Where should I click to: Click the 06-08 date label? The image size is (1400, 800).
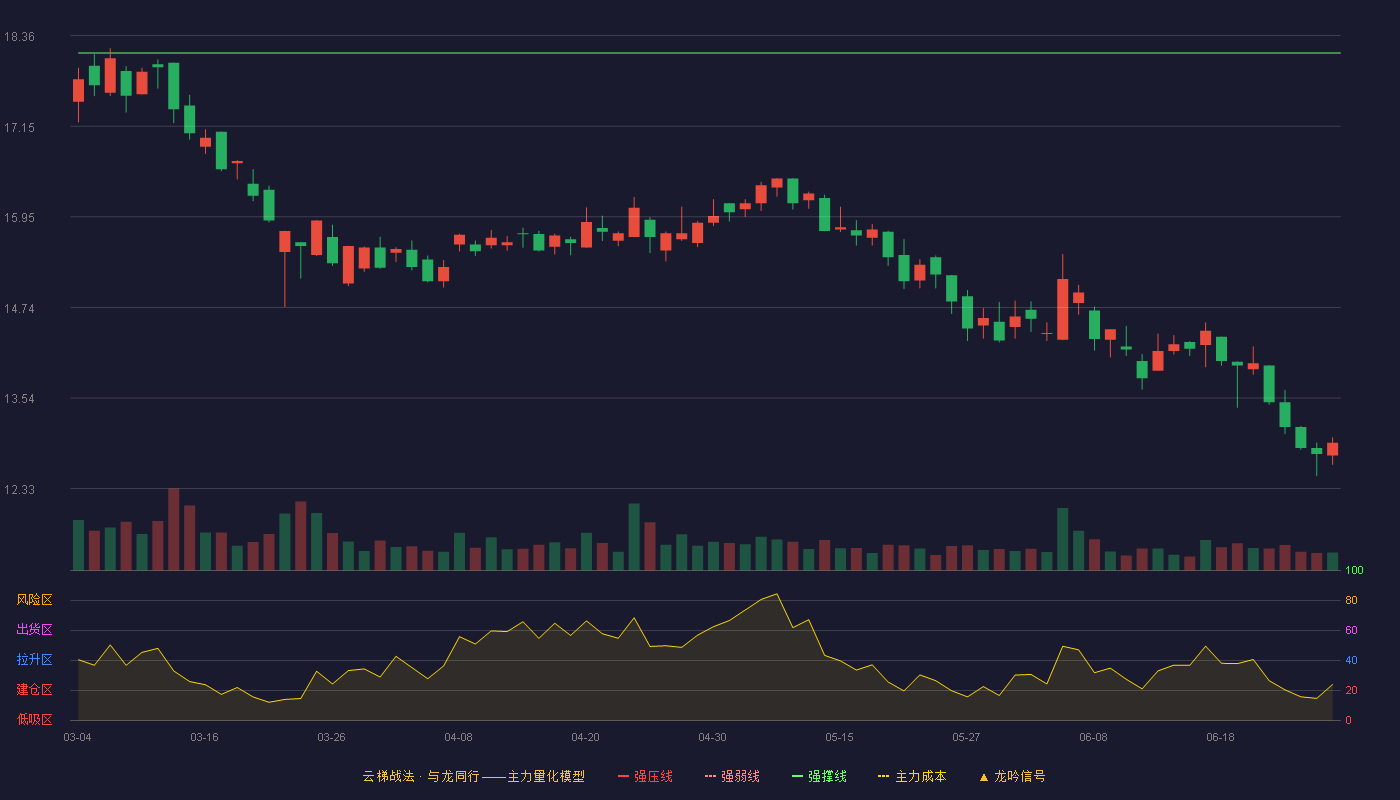(x=1094, y=737)
